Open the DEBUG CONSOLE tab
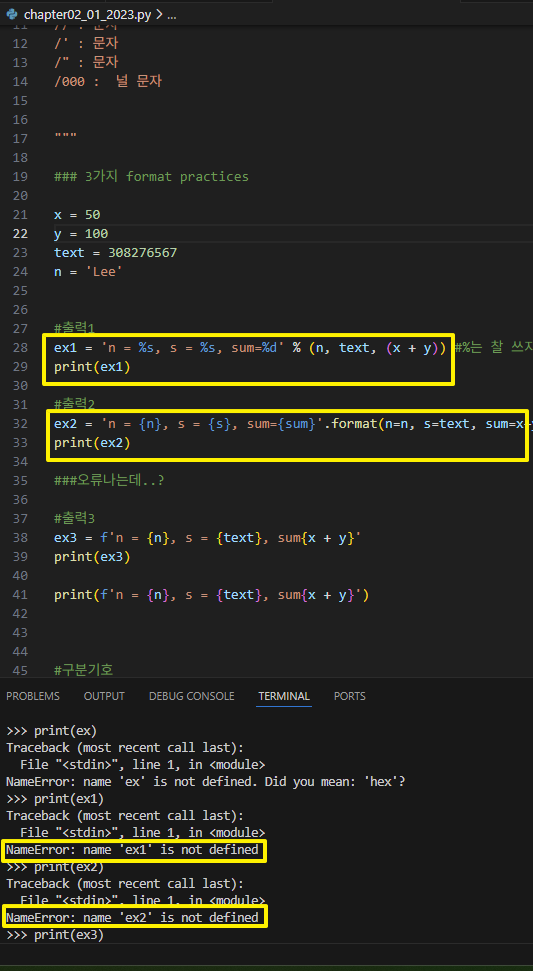Image resolution: width=533 pixels, height=971 pixels. coord(191,696)
